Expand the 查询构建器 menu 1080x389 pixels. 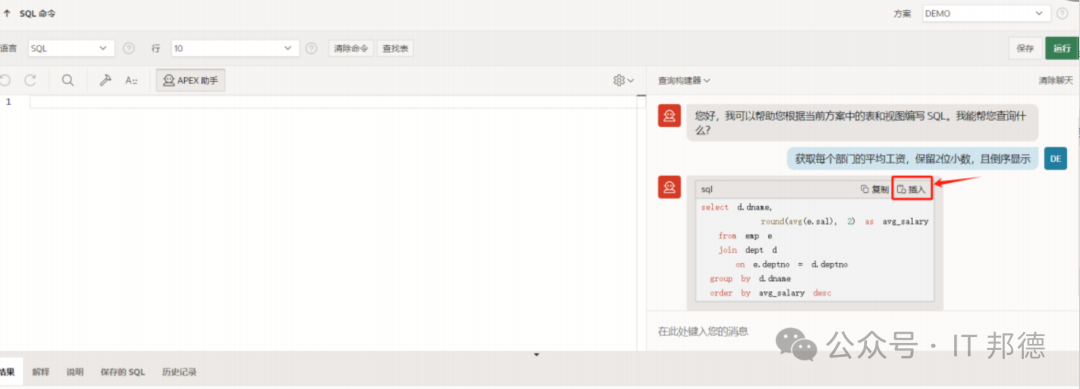tap(684, 81)
